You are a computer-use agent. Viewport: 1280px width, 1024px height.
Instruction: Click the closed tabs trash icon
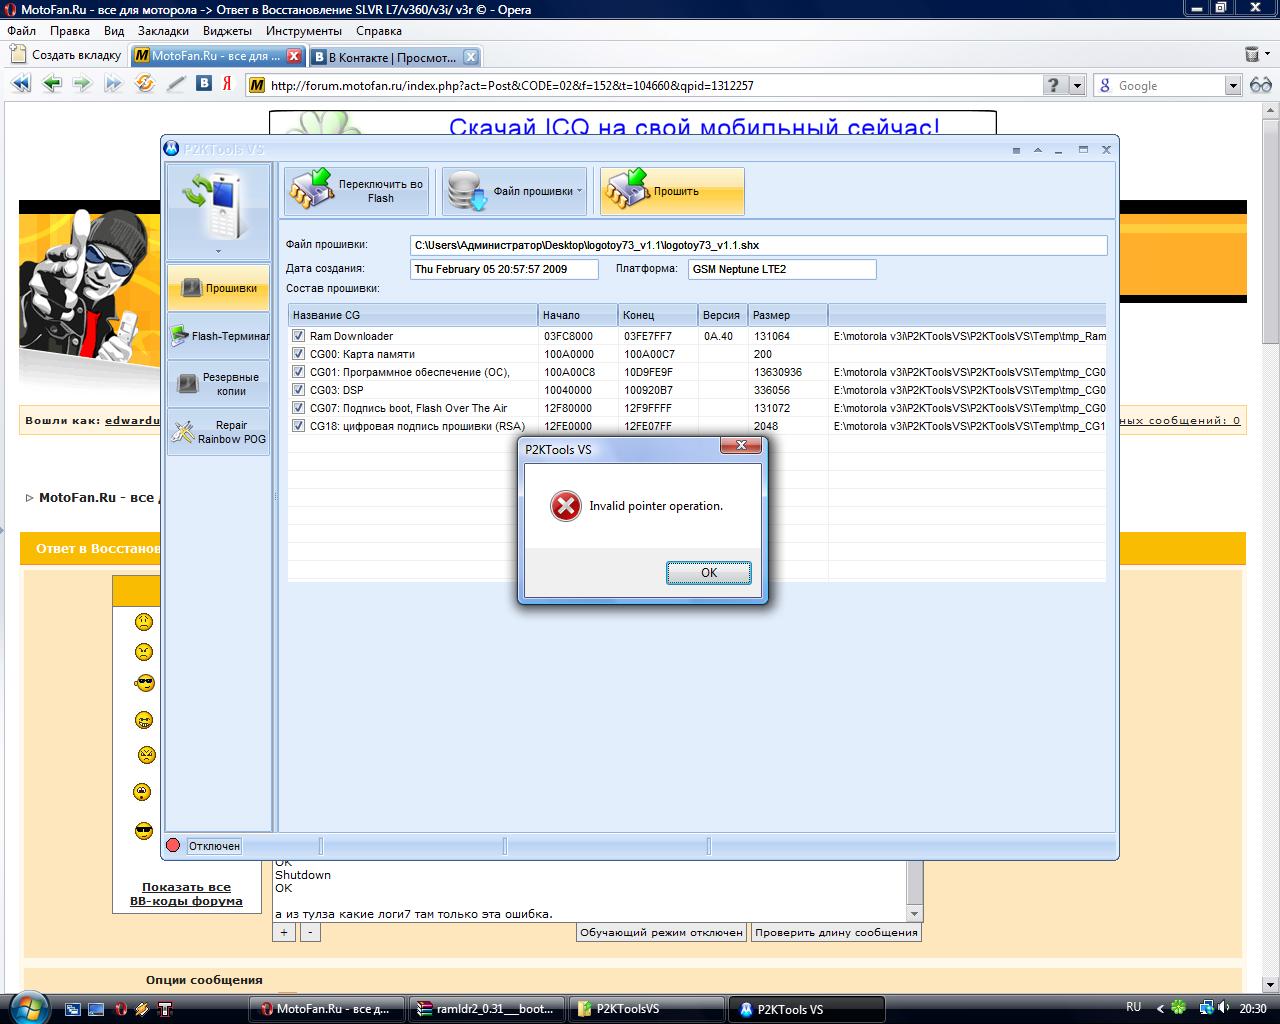(x=1251, y=55)
